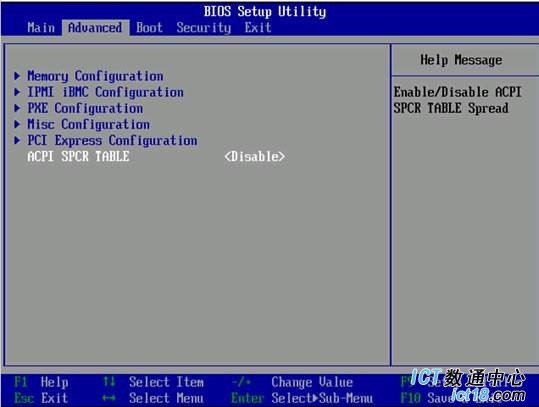Image resolution: width=539 pixels, height=407 pixels.
Task: Select the ACPI SPCR TABLE label
Action: (x=78, y=157)
